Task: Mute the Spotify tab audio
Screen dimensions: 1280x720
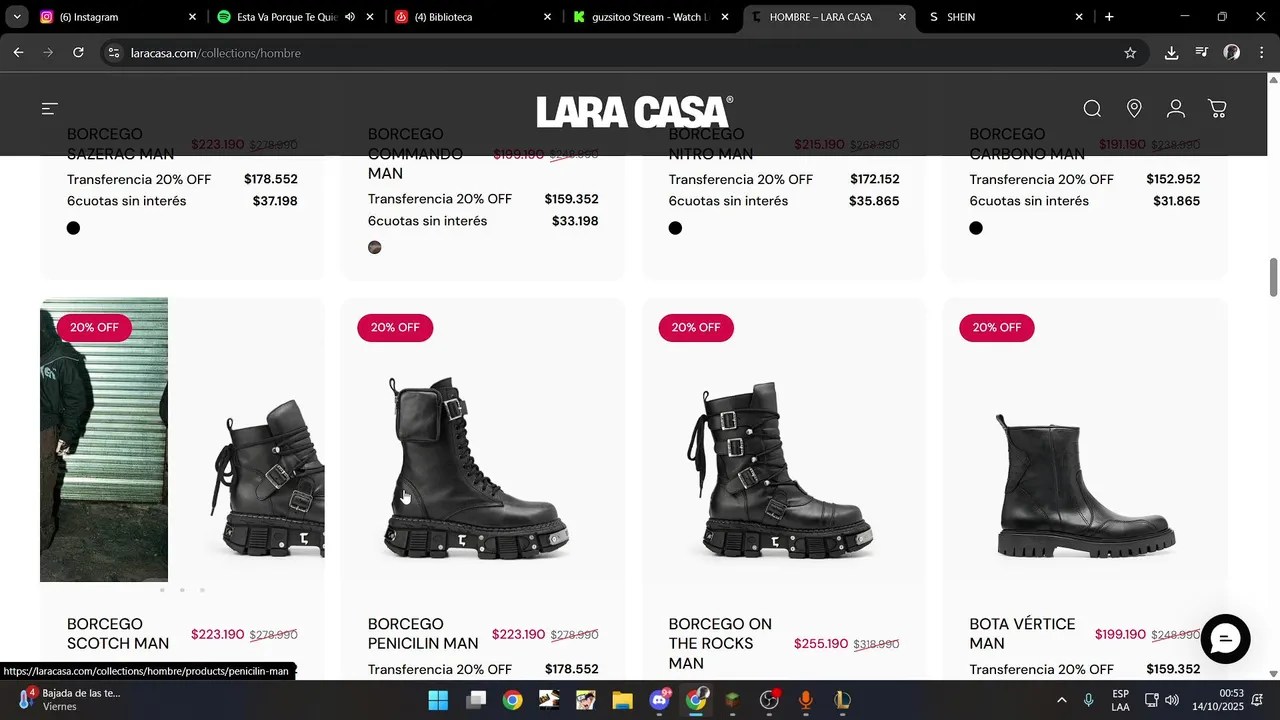Action: pos(350,17)
